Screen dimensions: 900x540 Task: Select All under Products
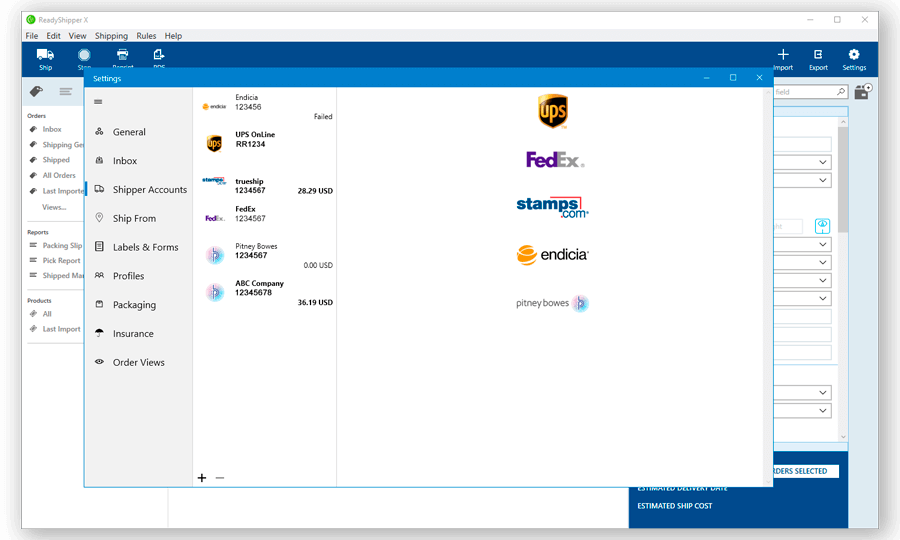point(46,314)
